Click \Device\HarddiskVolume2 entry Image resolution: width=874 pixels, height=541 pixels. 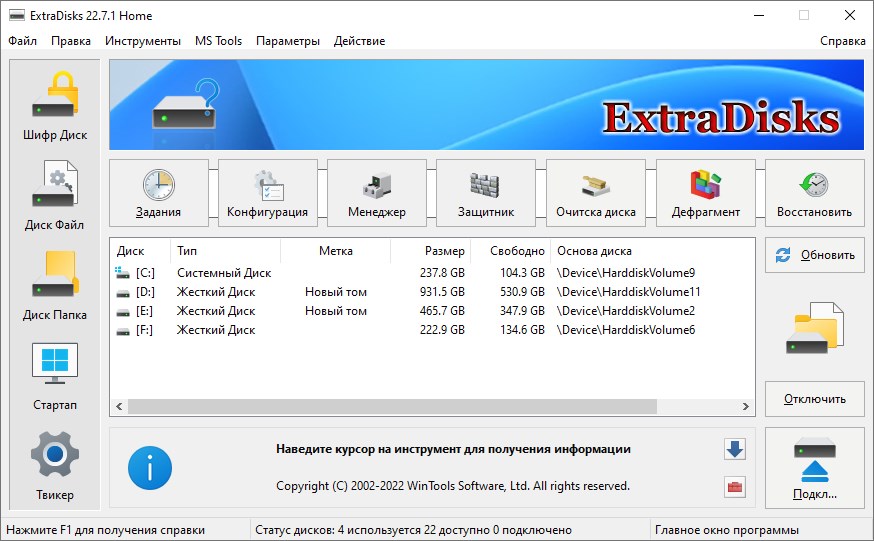coord(625,311)
